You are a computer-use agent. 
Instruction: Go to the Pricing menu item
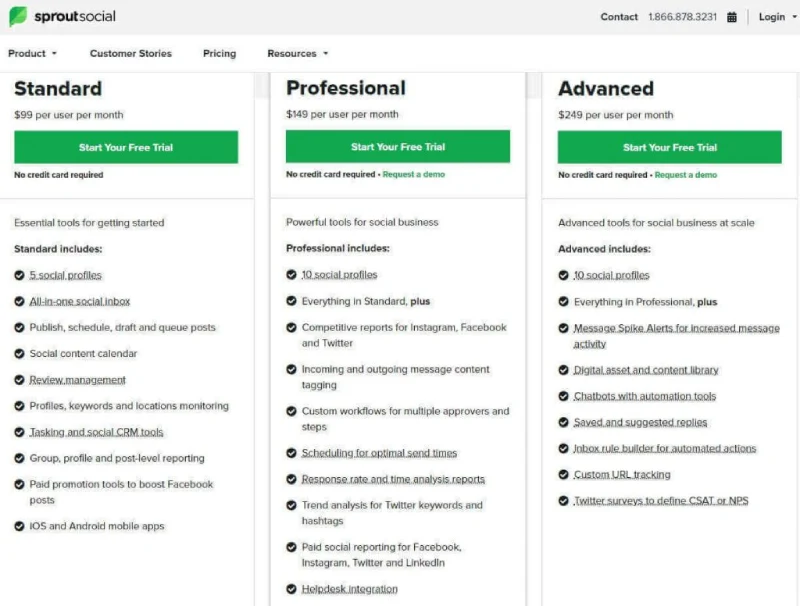point(219,54)
